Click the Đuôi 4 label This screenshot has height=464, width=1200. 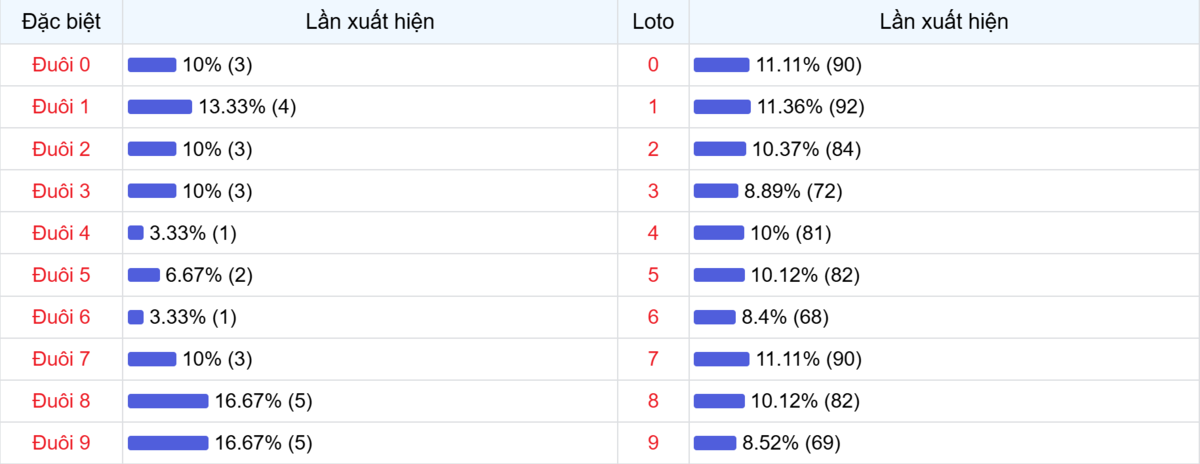[61, 233]
